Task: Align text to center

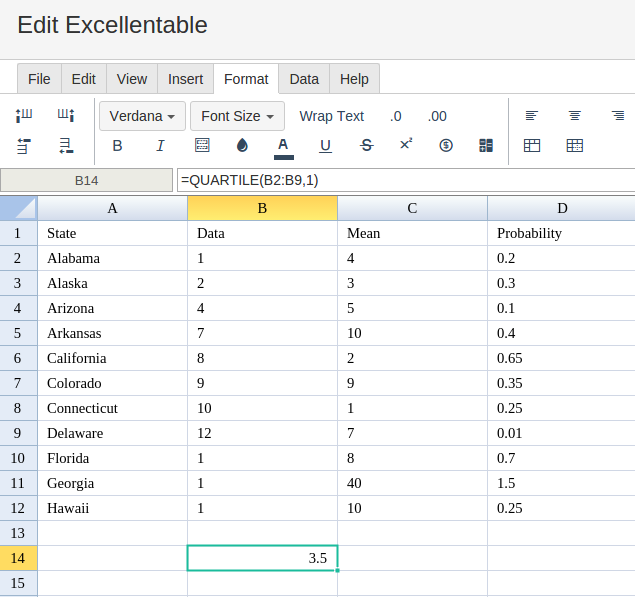Action: tap(574, 116)
